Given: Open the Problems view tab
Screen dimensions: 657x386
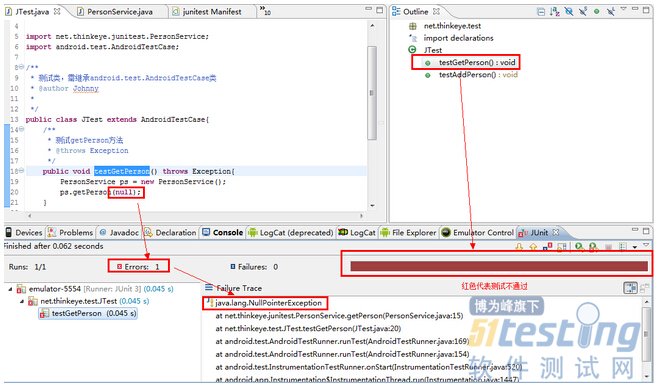Looking at the screenshot, I should (x=71, y=233).
